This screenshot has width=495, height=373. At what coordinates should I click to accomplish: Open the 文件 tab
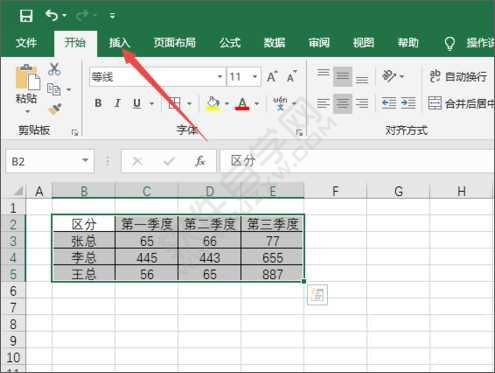tap(26, 43)
